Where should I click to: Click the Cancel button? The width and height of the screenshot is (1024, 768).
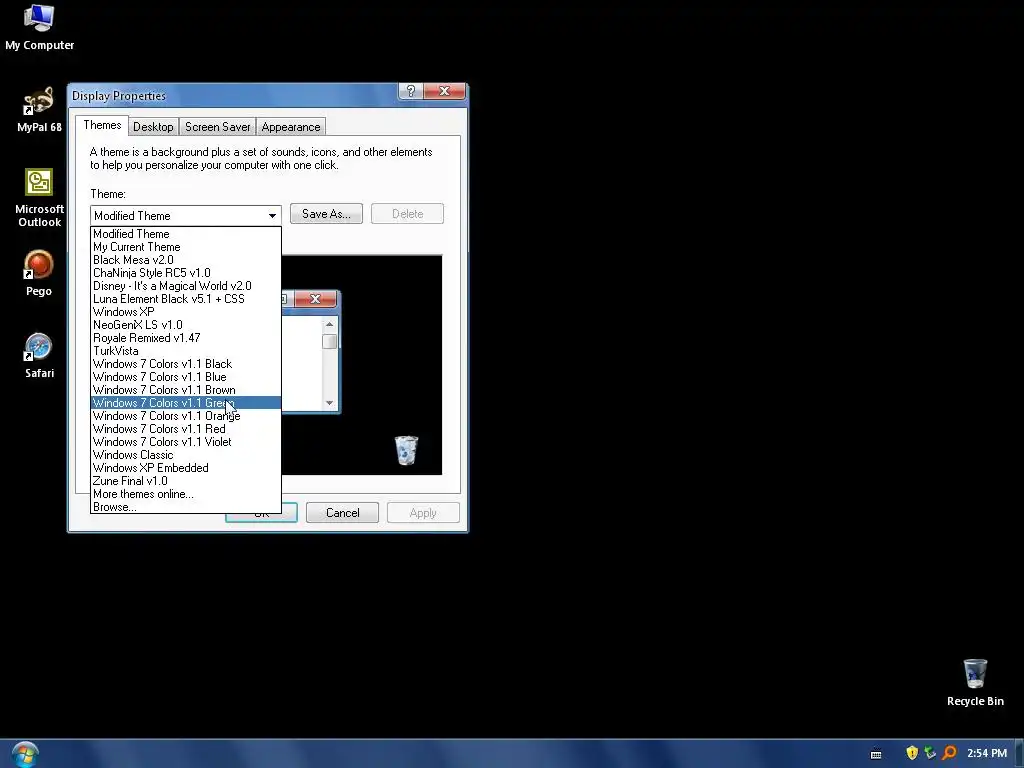[342, 513]
